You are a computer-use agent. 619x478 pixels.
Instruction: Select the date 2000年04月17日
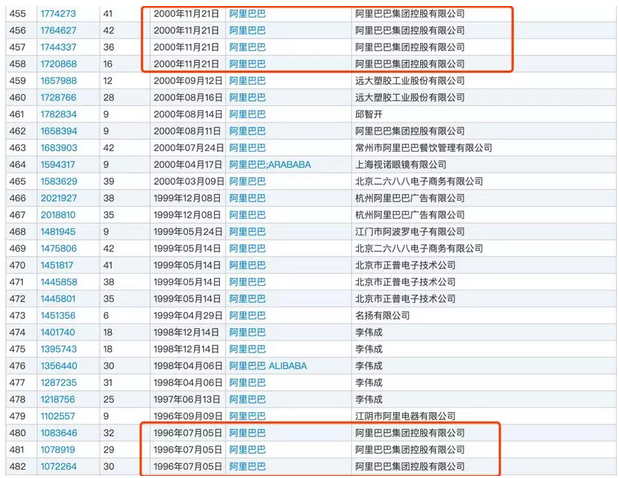(x=188, y=165)
